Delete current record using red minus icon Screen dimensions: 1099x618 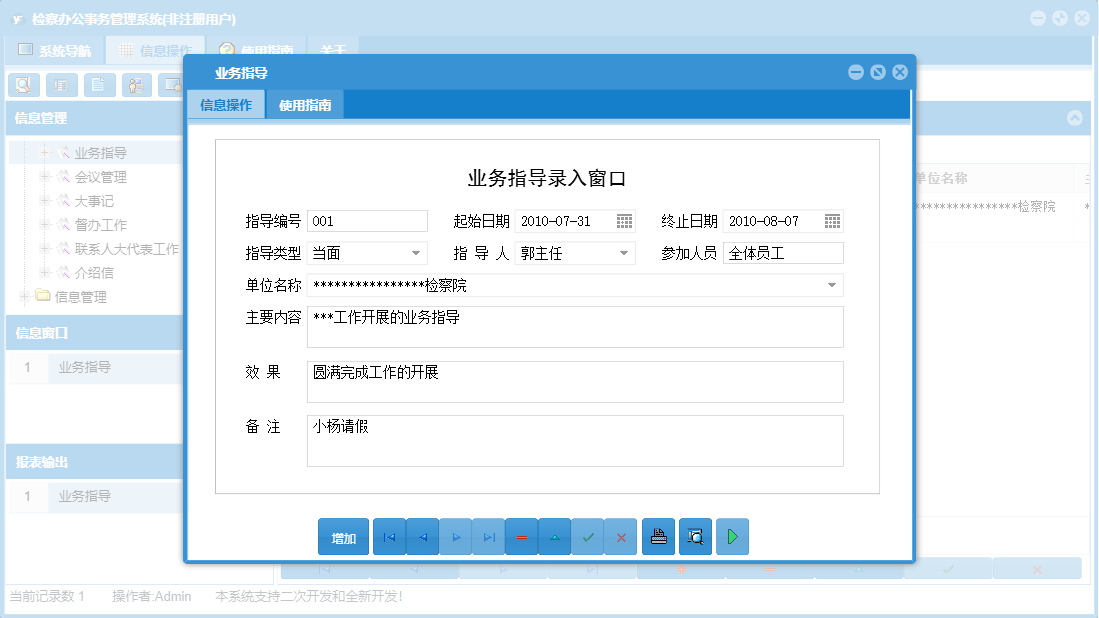coord(521,537)
